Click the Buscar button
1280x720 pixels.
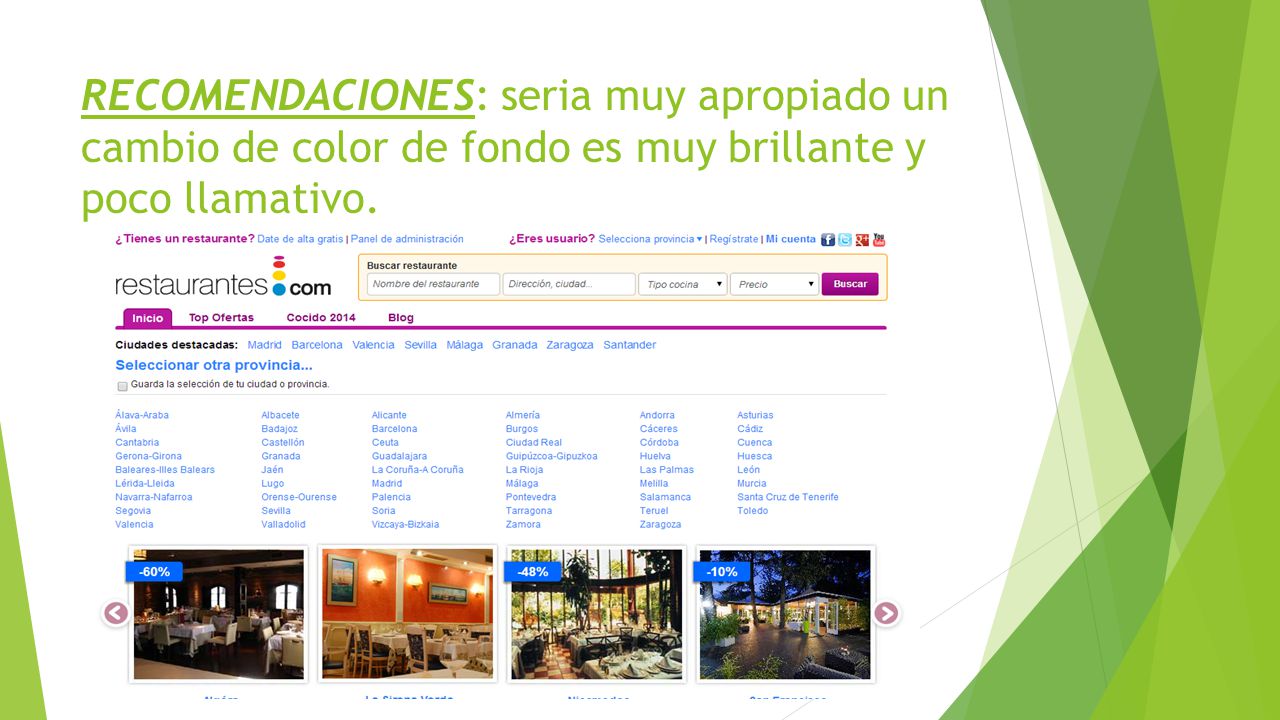pyautogui.click(x=850, y=284)
